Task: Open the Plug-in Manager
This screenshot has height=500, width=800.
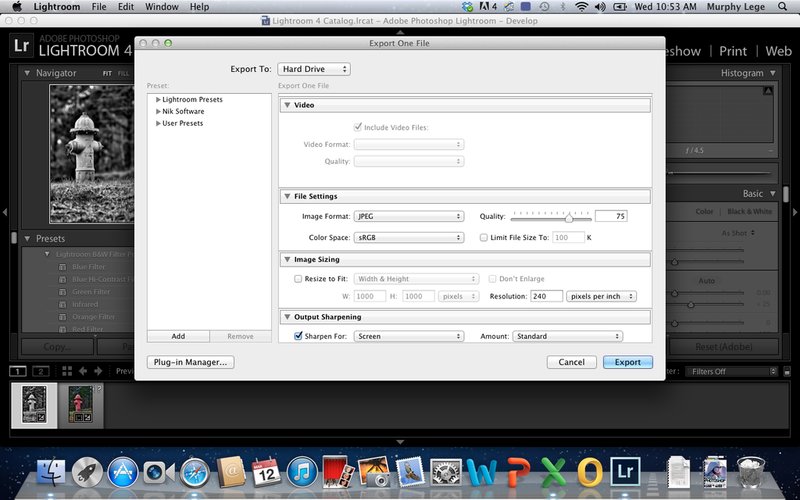Action: [x=190, y=362]
